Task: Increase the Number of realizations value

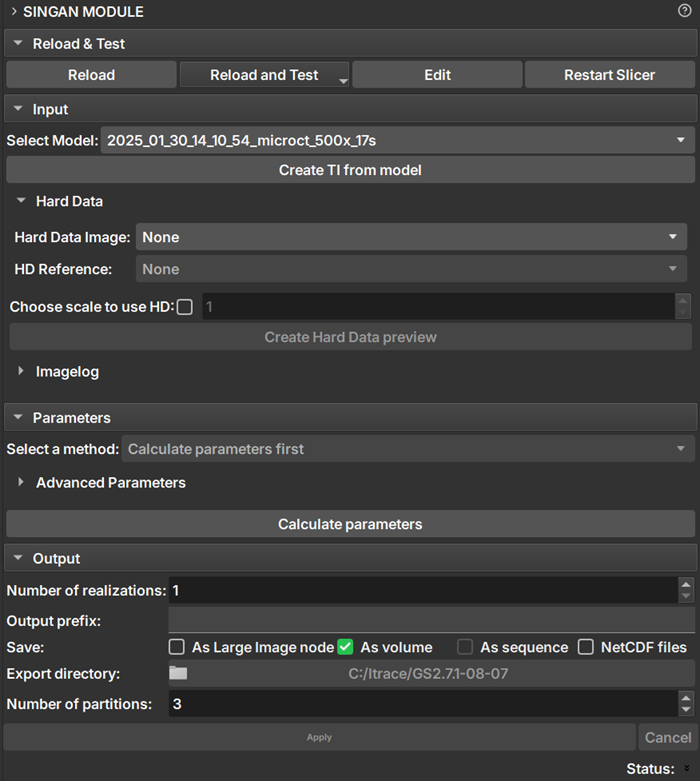Action: (685, 585)
